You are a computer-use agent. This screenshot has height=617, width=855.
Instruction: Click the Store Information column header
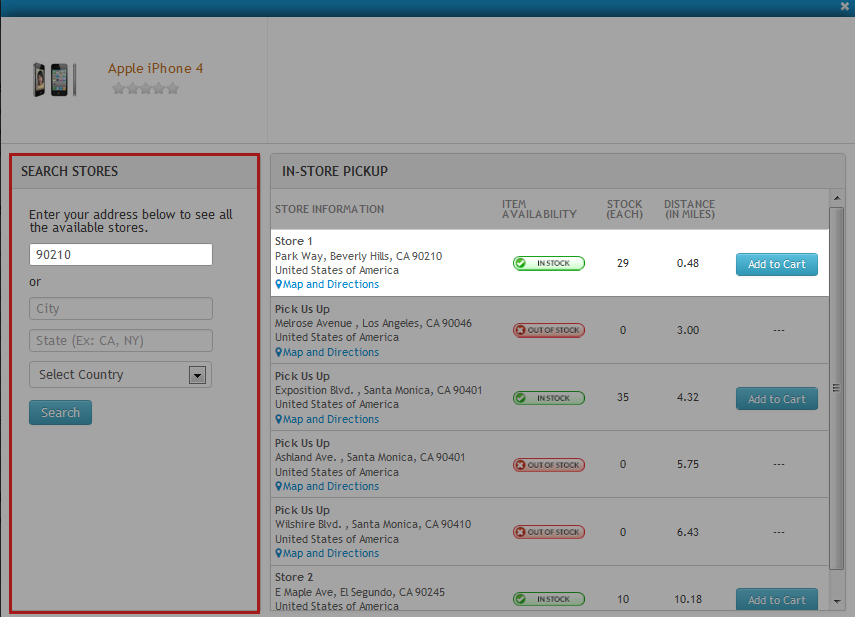(x=329, y=209)
